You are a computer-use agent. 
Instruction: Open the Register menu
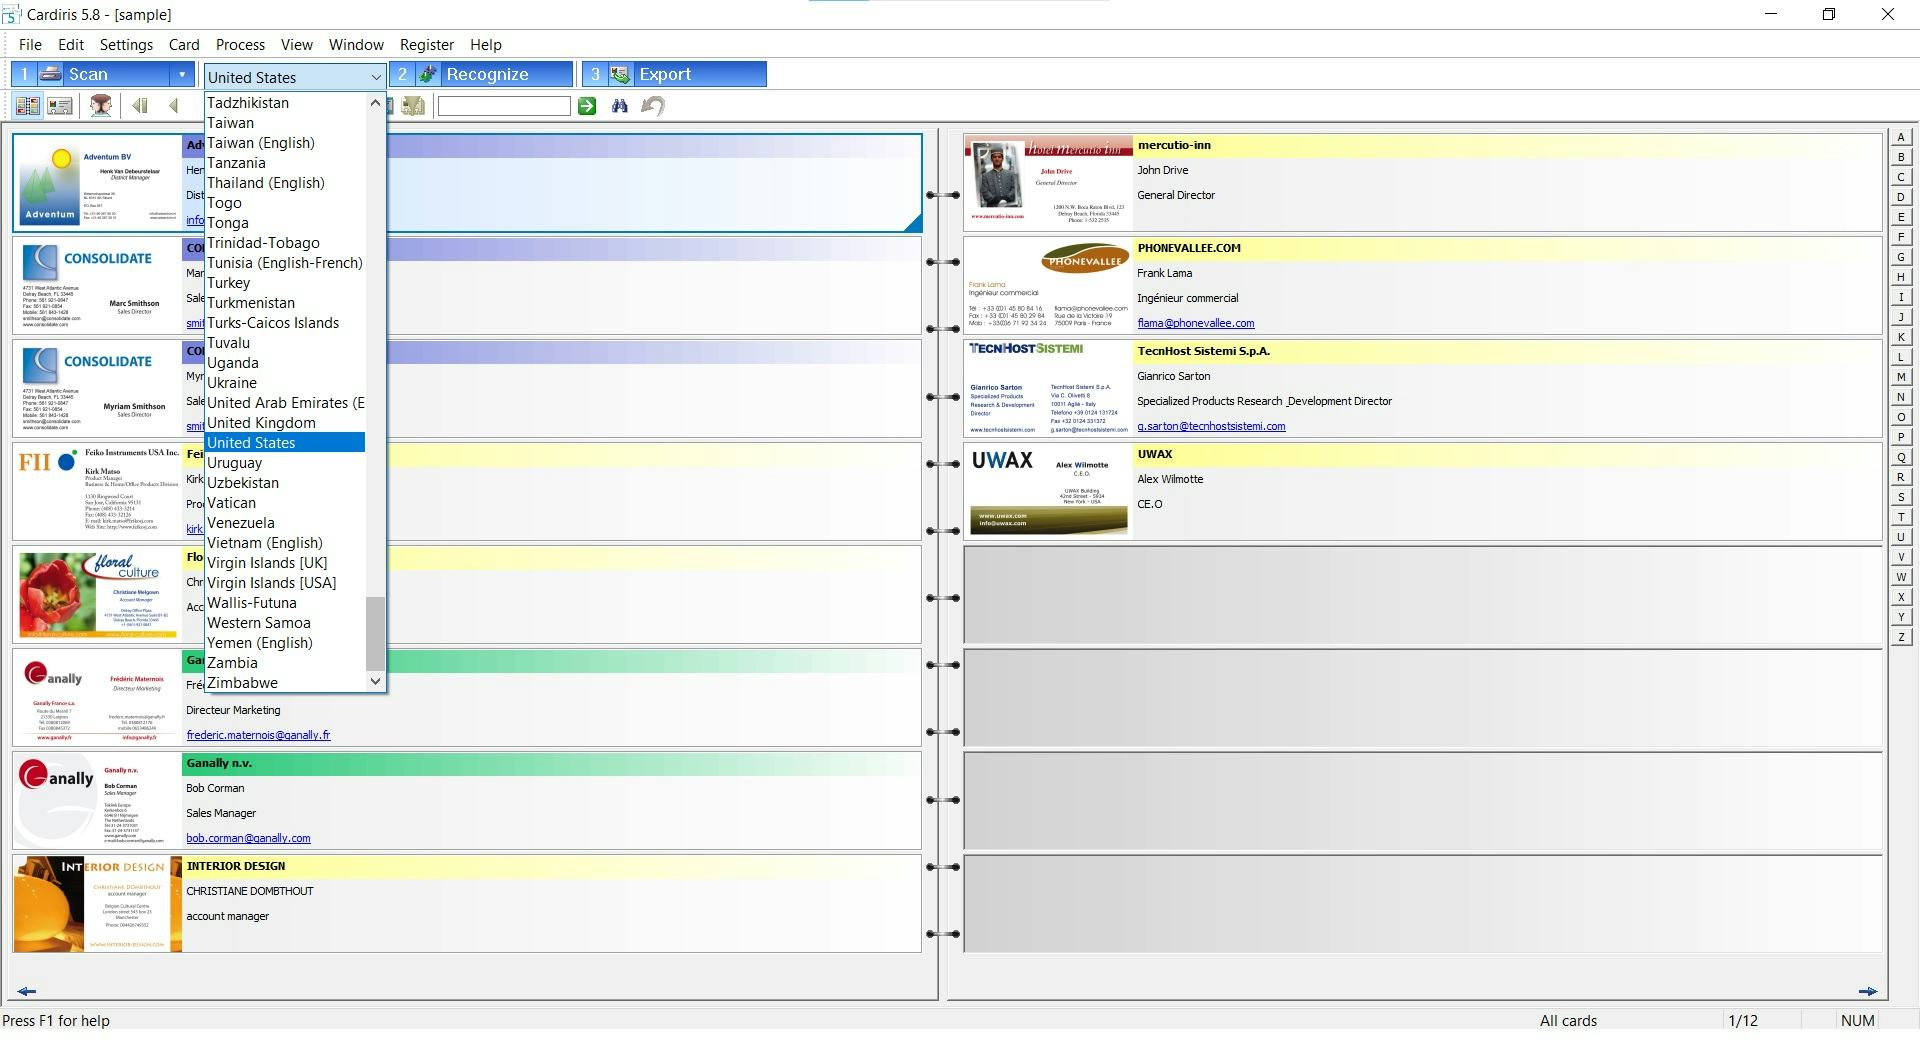coord(427,45)
